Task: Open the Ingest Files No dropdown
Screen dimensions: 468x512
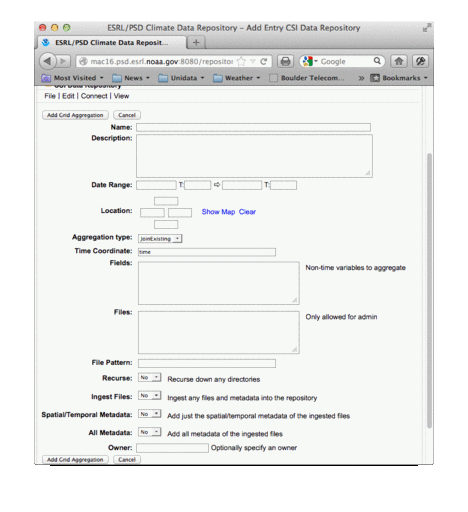Action: pos(150,396)
